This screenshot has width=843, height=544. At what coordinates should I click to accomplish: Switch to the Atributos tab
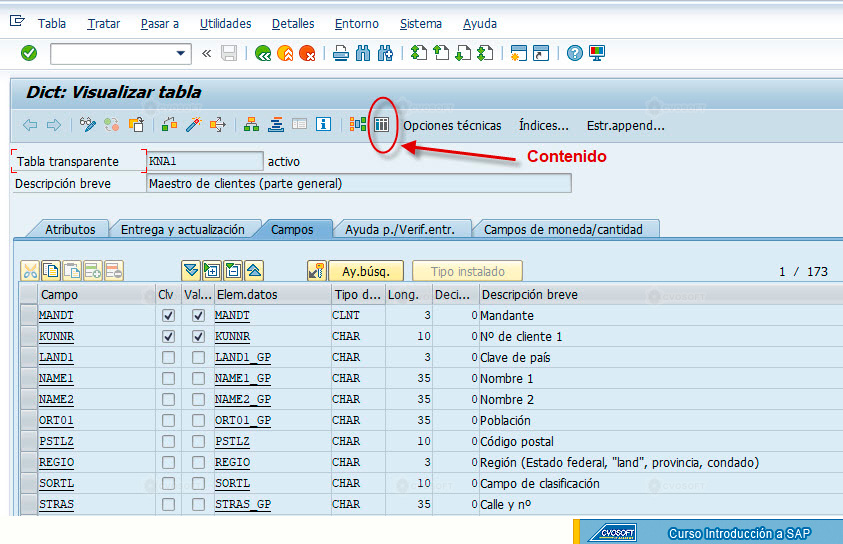70,230
